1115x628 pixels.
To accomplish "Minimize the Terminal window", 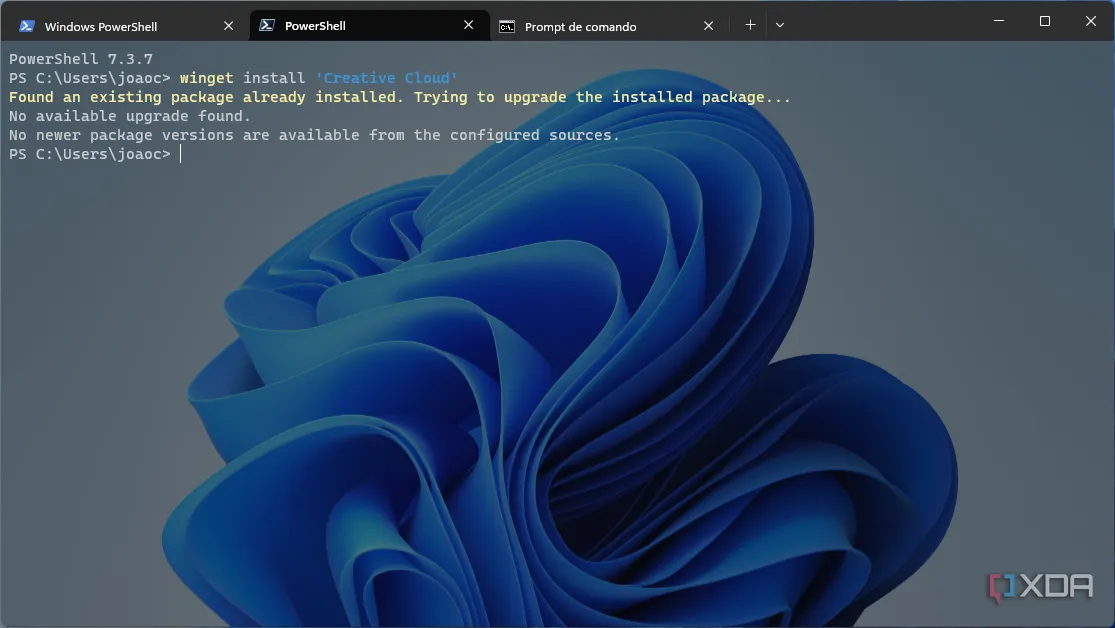I will click(x=998, y=21).
